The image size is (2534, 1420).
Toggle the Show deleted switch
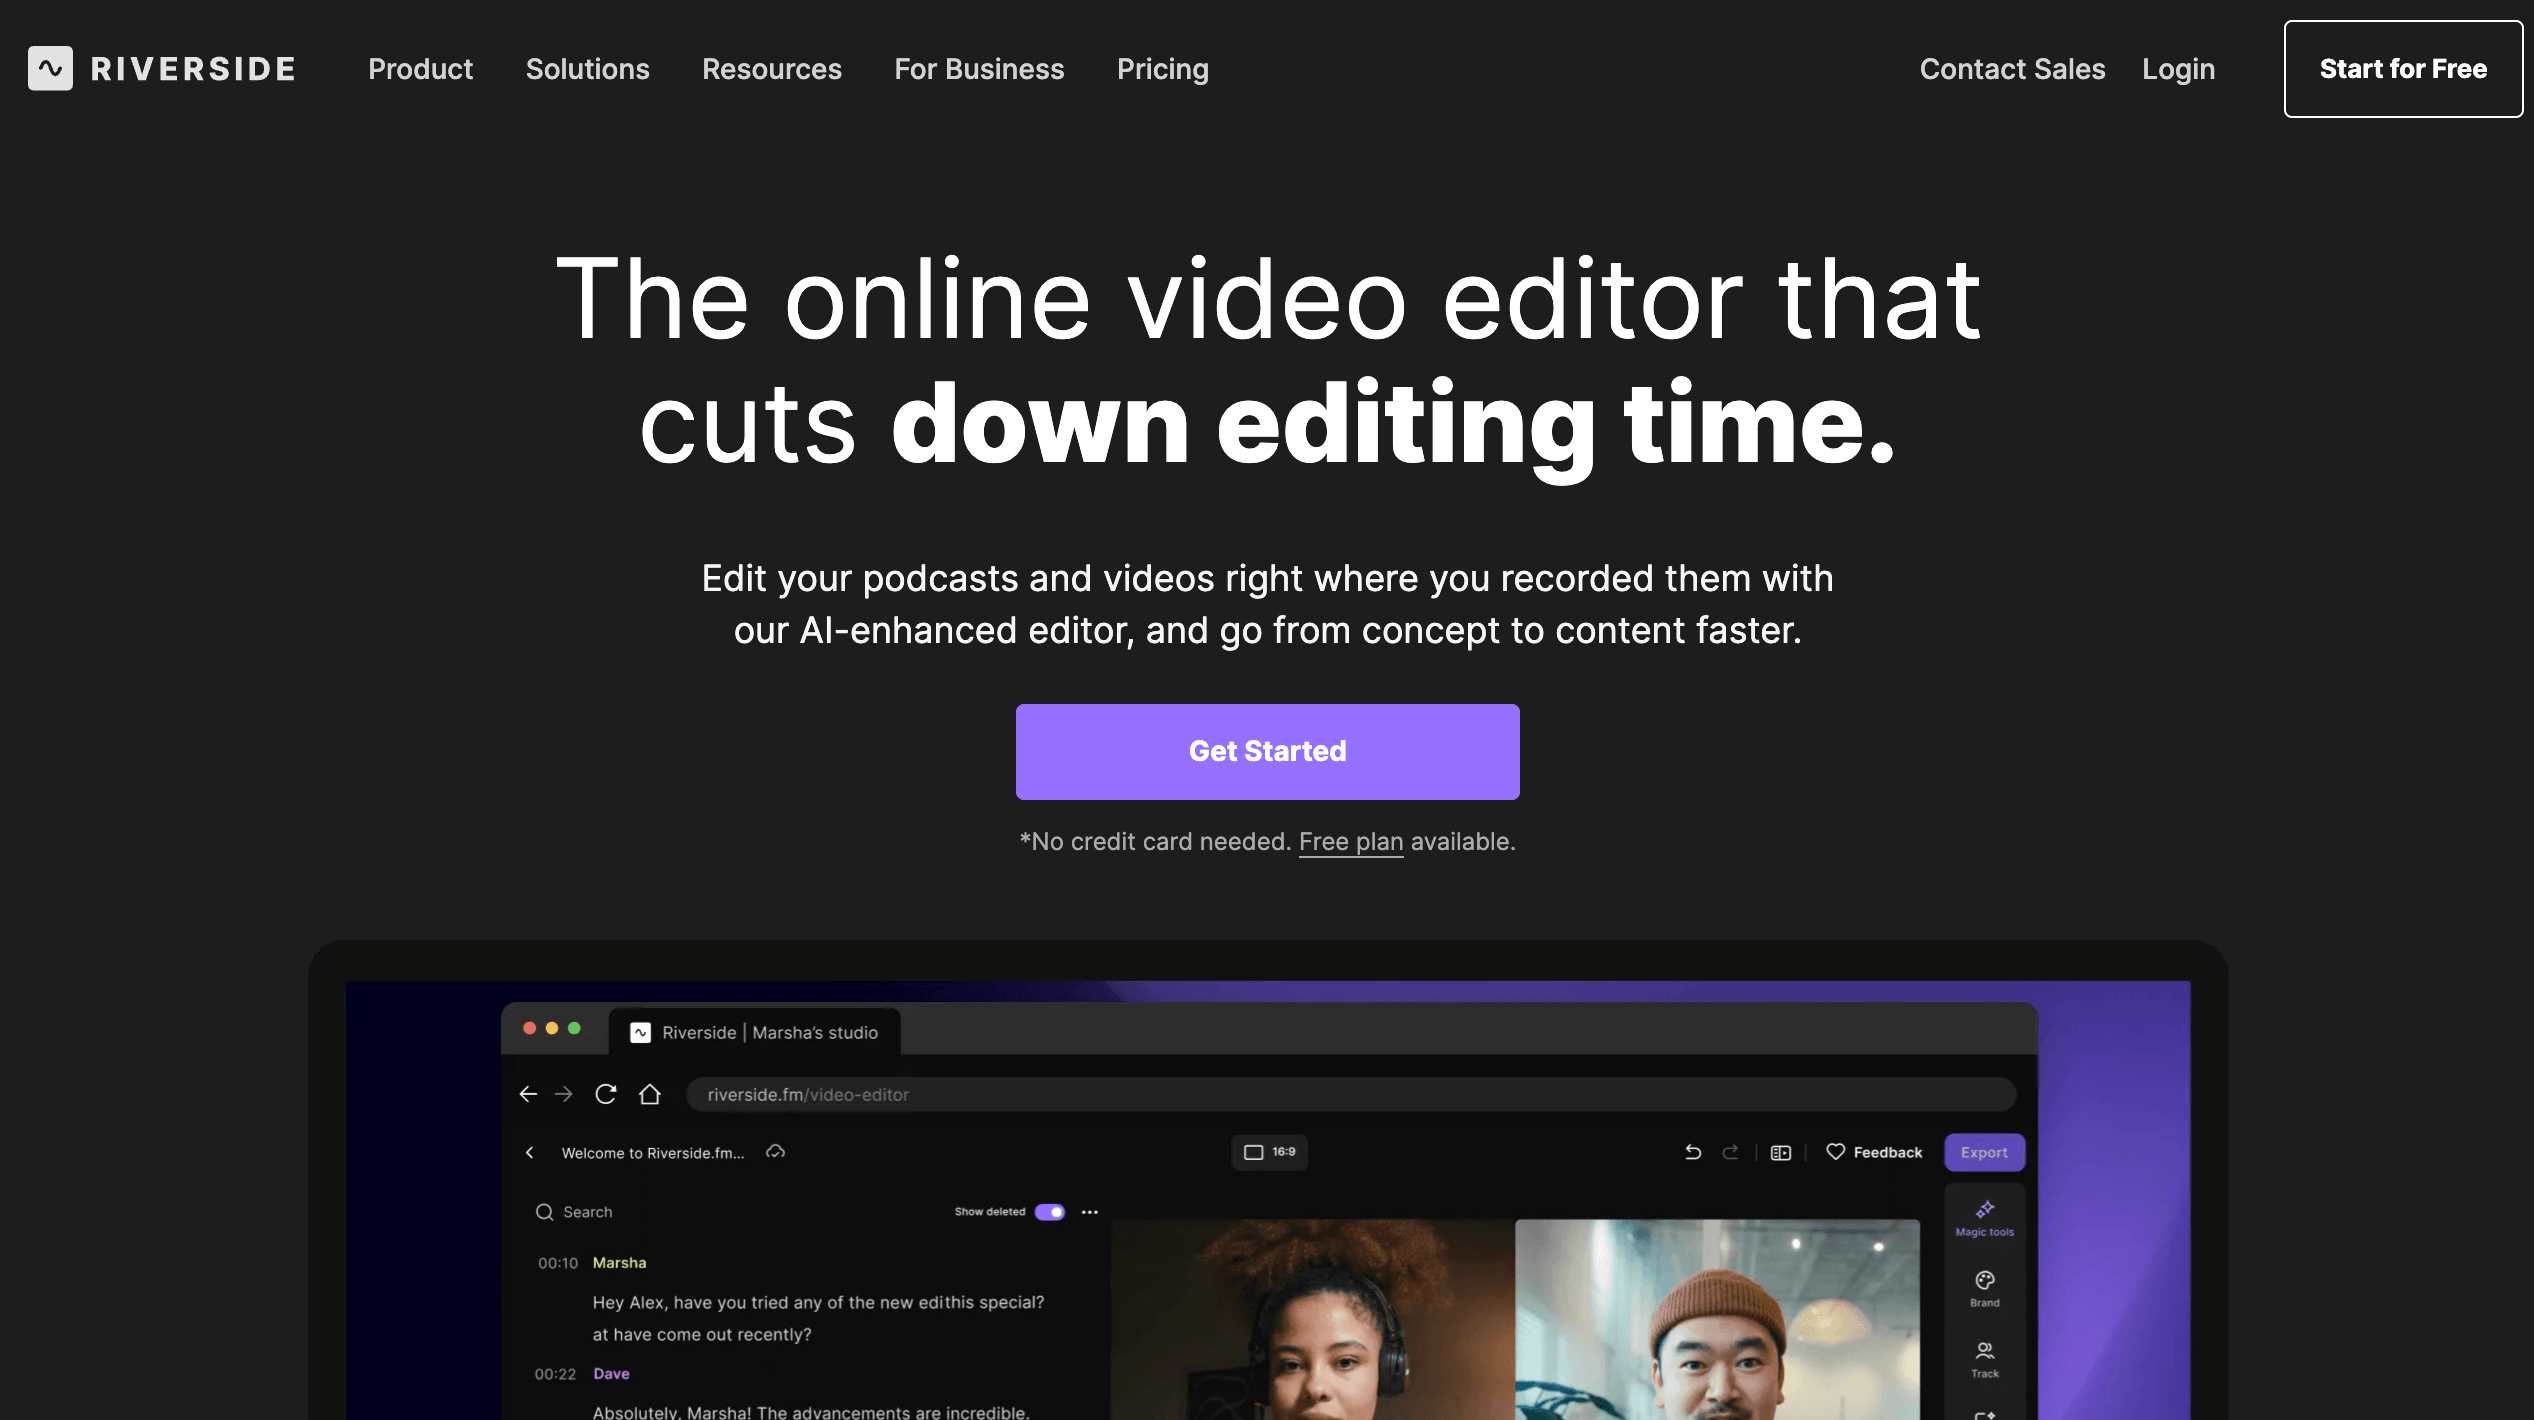pyautogui.click(x=1049, y=1211)
